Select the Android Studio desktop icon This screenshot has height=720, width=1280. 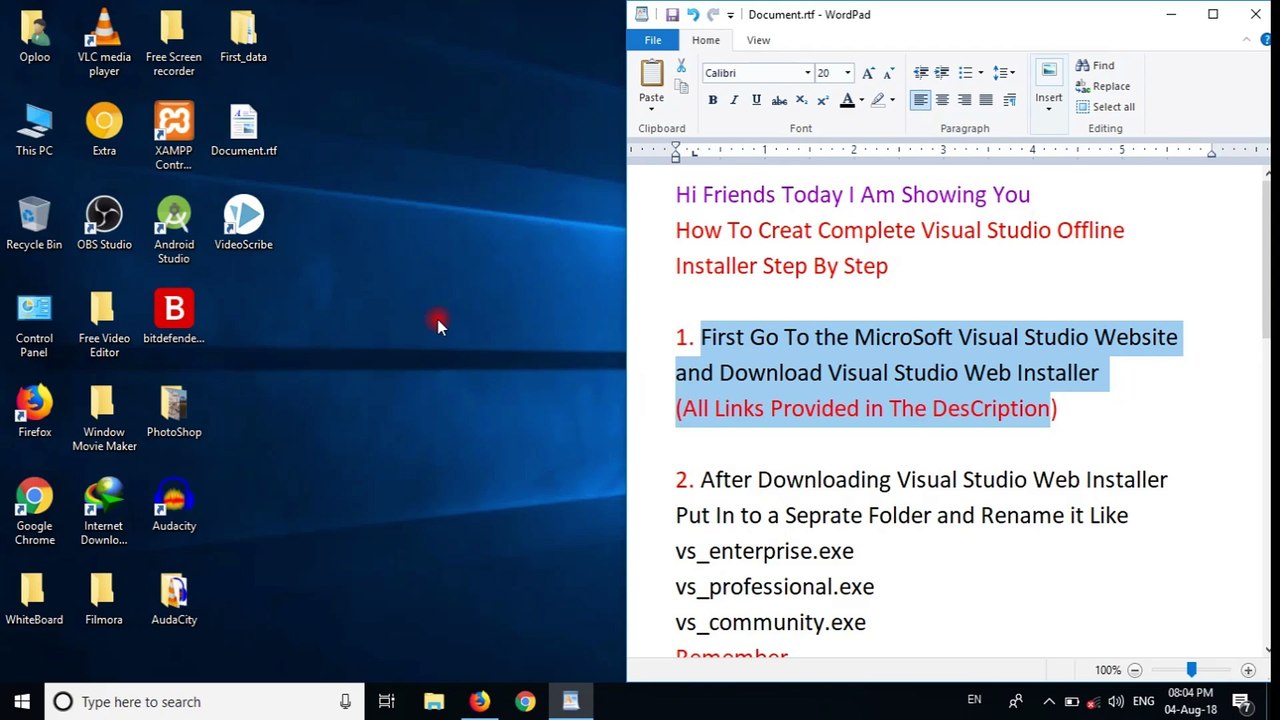[174, 230]
